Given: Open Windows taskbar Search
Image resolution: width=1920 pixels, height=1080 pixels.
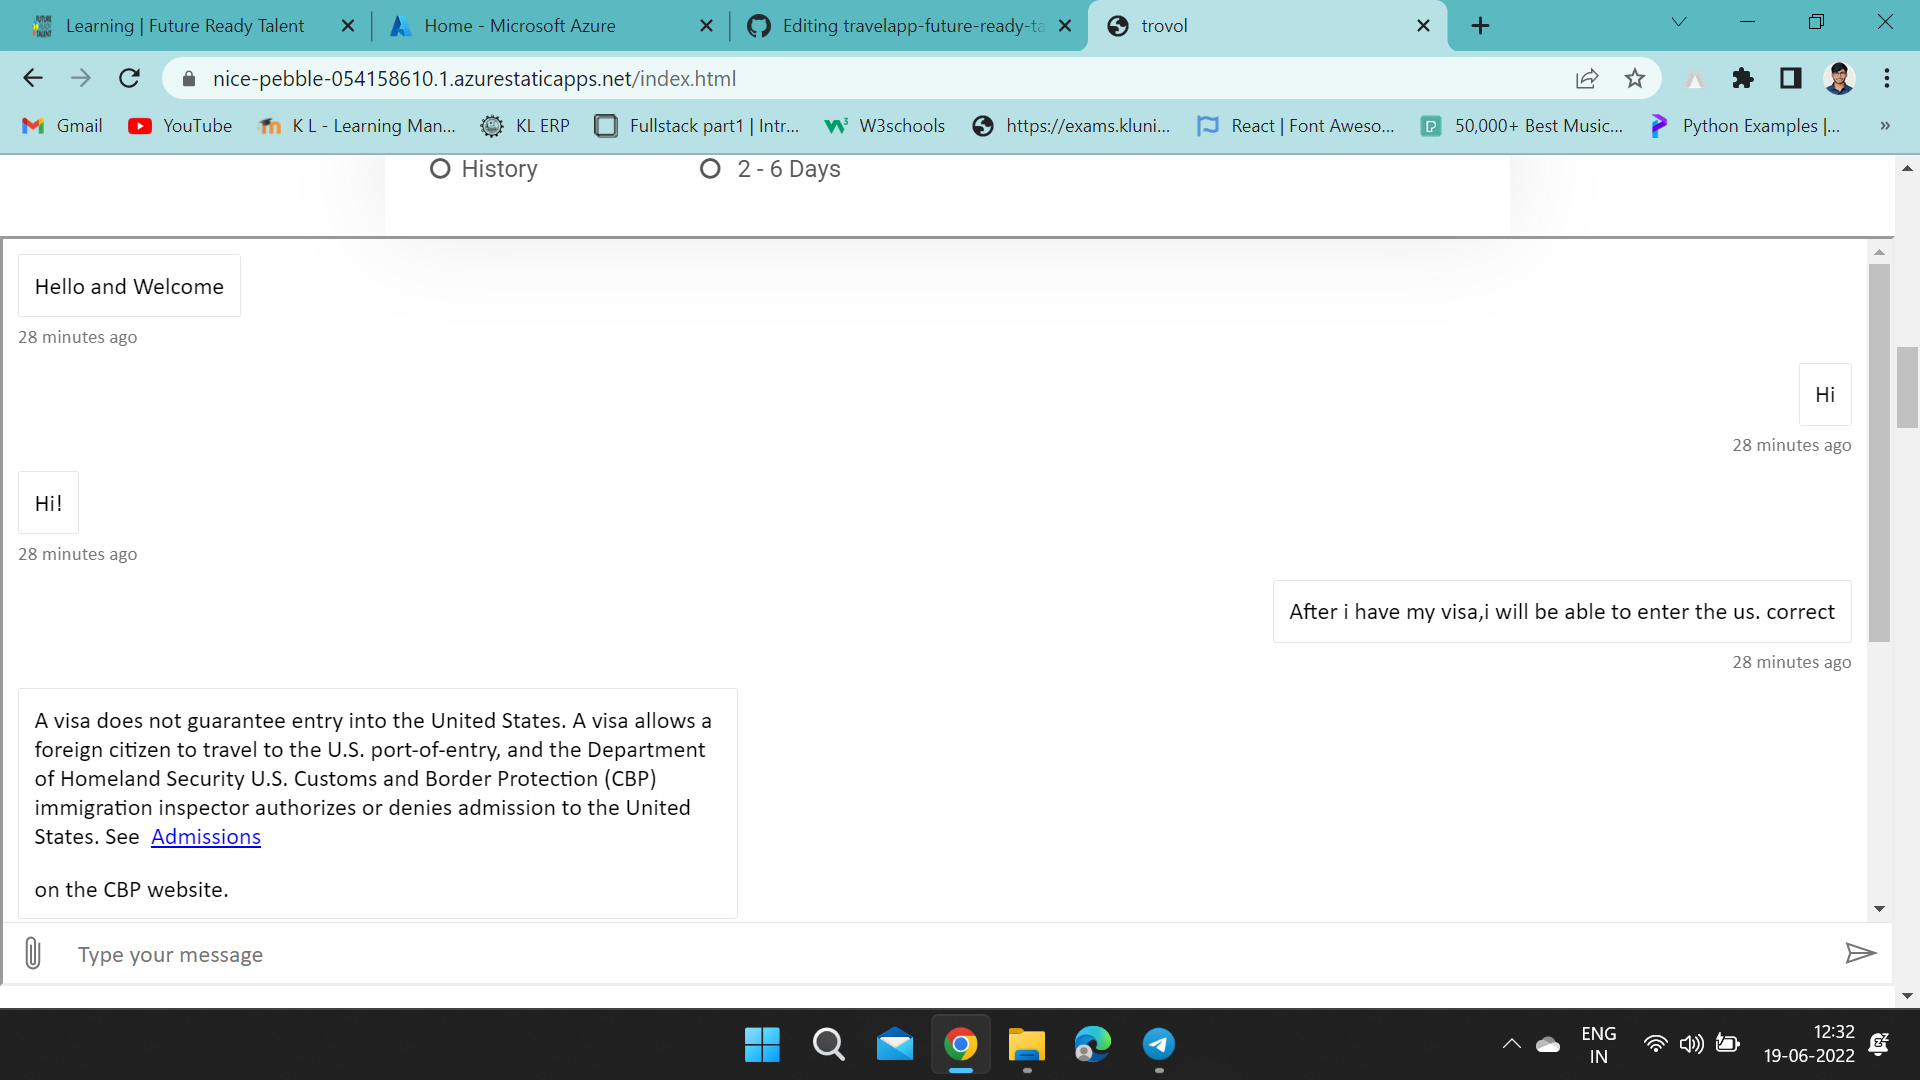Looking at the screenshot, I should coord(828,1045).
